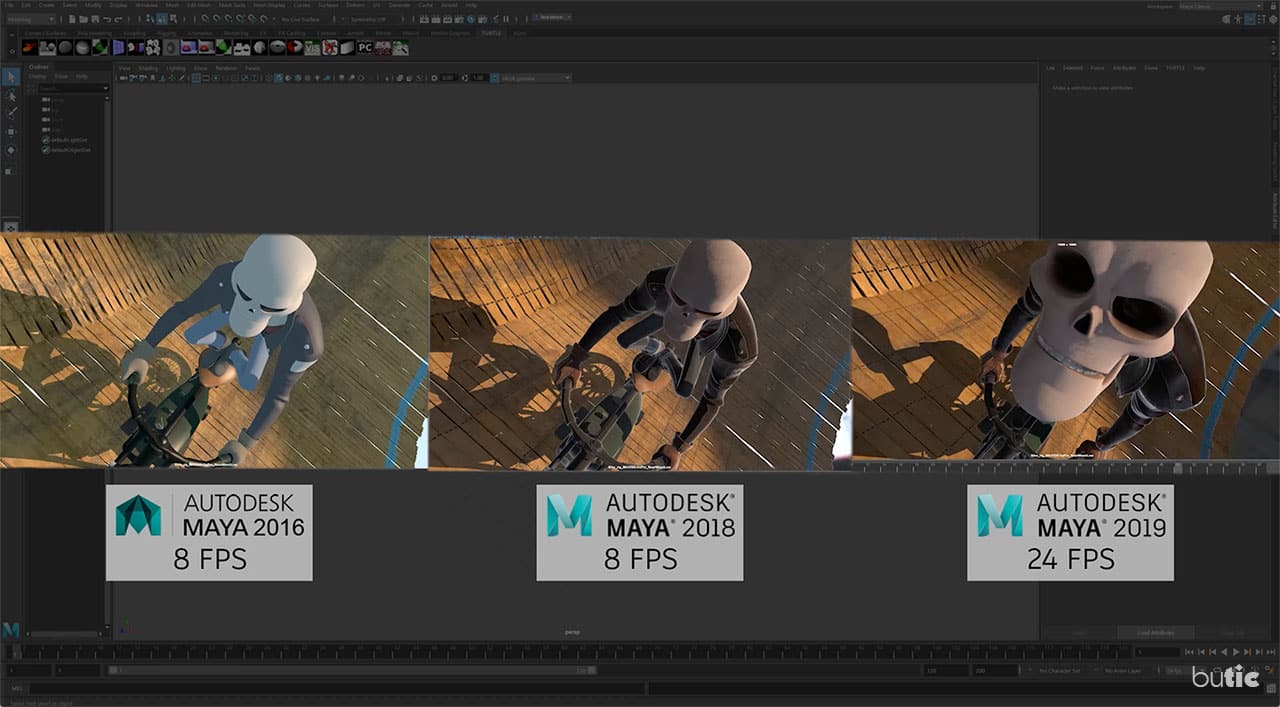
Task: Pick the Paint Selection tool in toolbox
Action: click(x=11, y=113)
